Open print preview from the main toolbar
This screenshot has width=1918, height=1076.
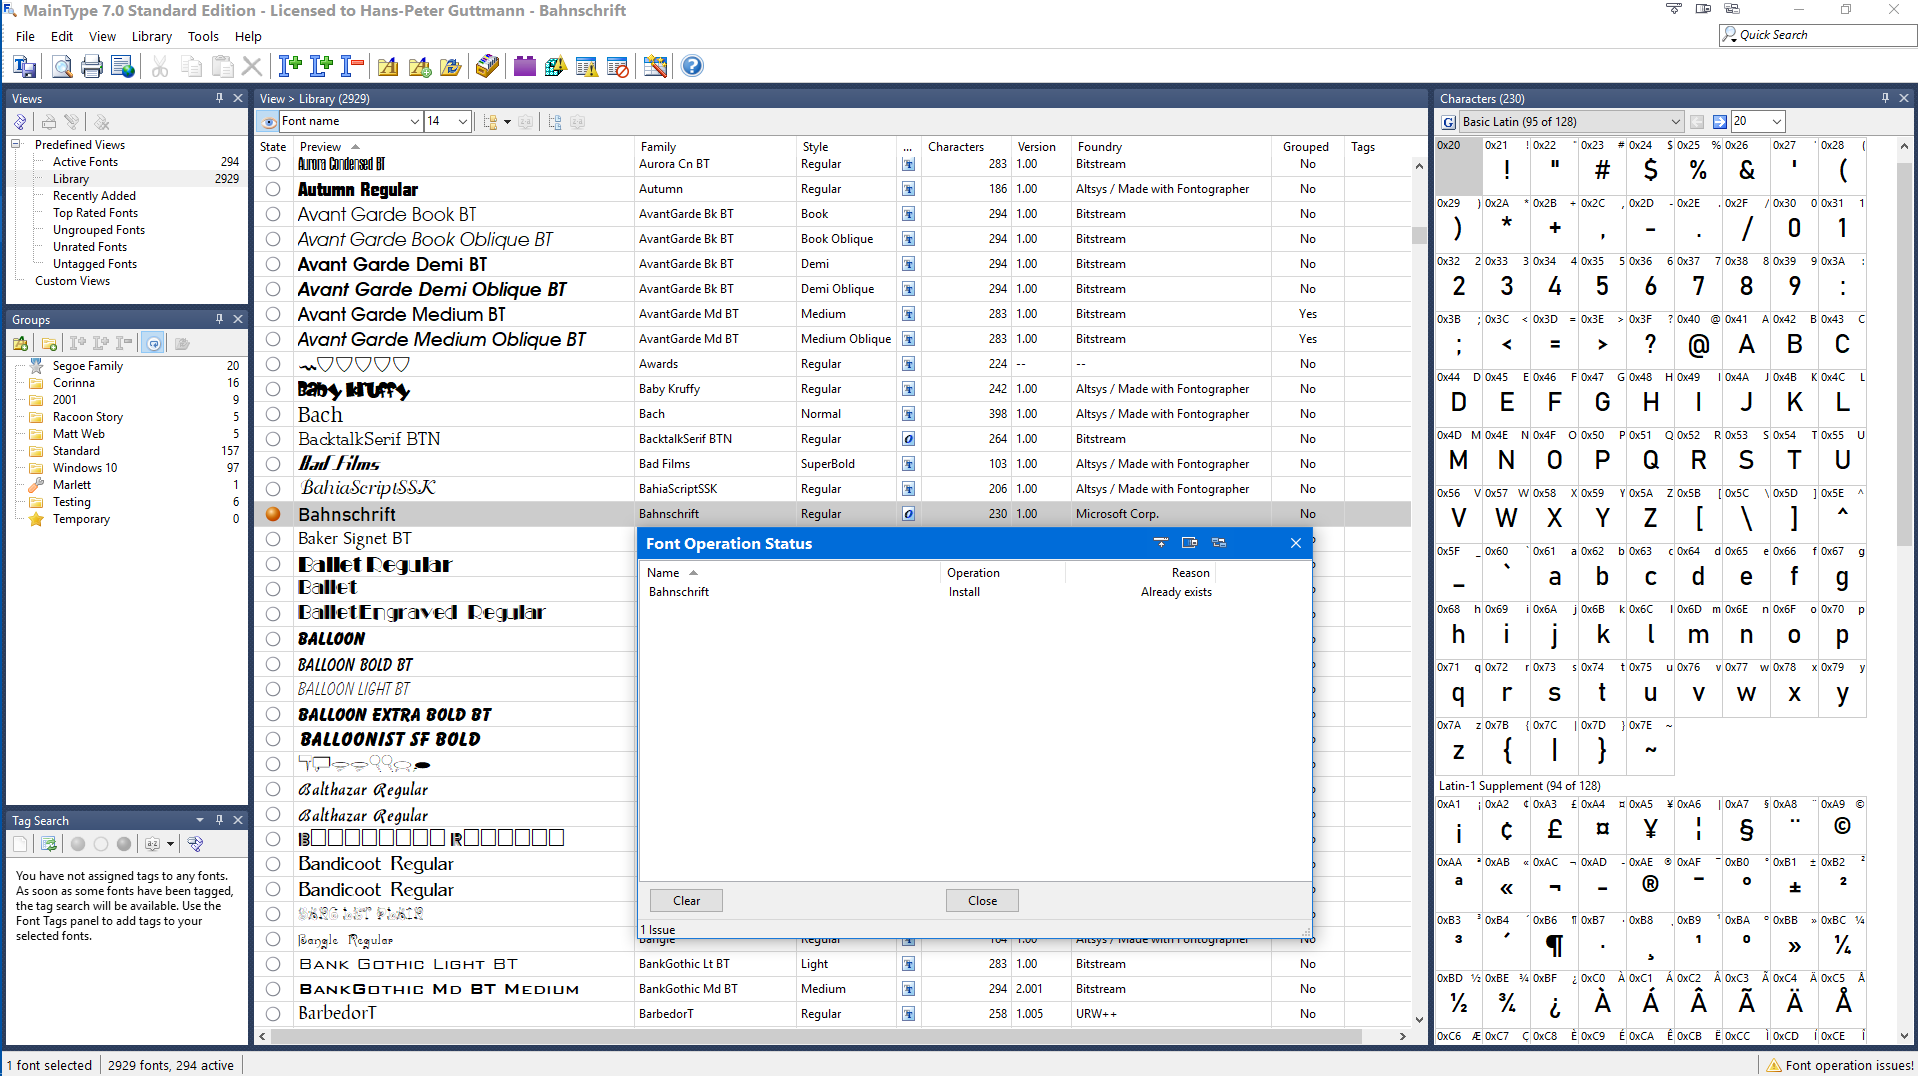click(61, 67)
